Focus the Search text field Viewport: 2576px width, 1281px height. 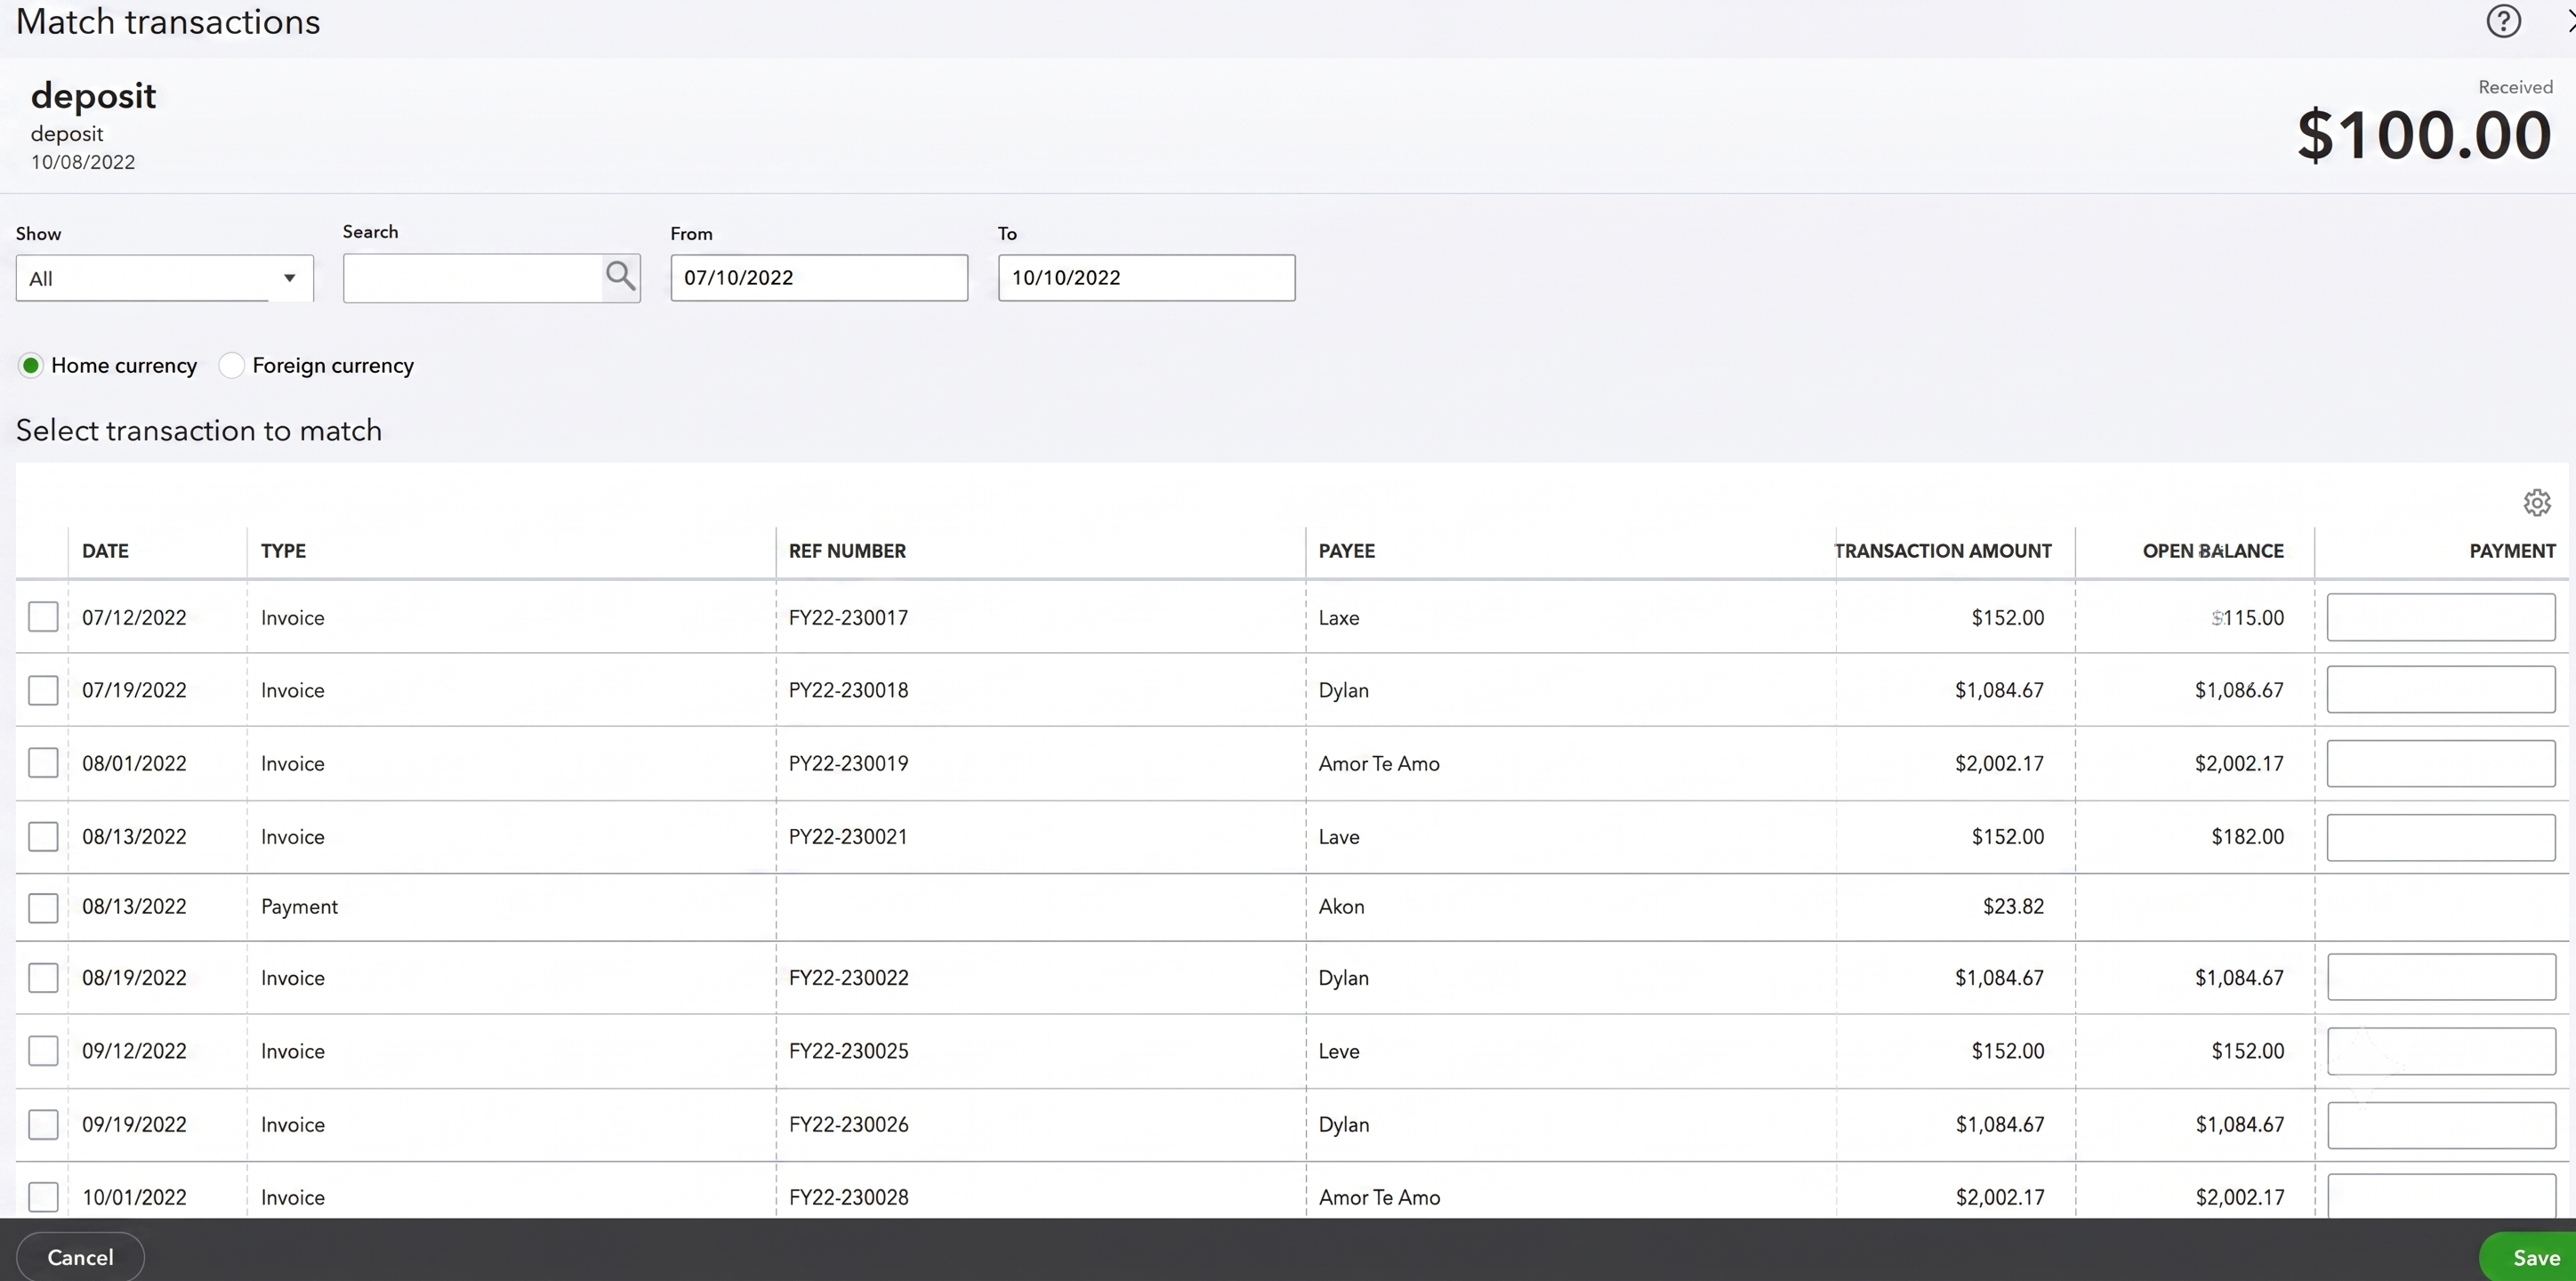click(473, 278)
